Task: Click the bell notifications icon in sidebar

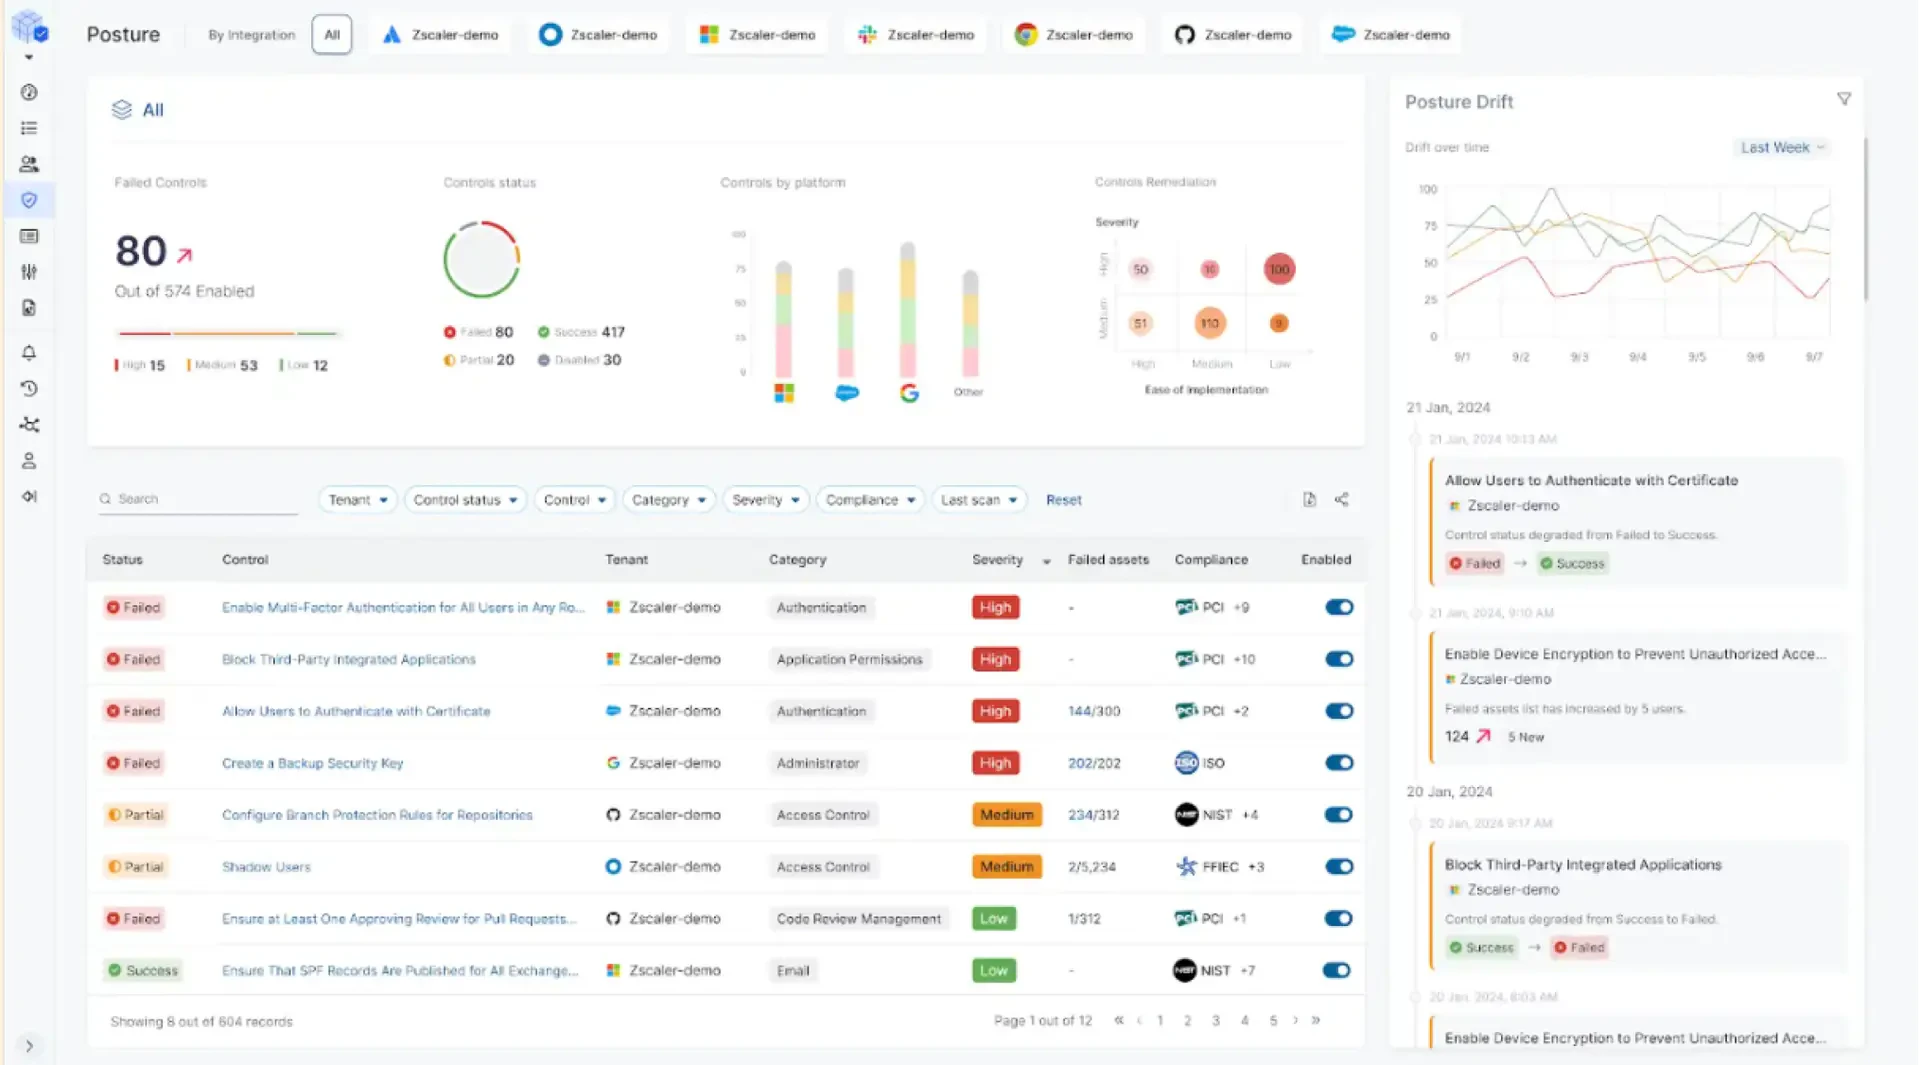Action: [x=29, y=353]
